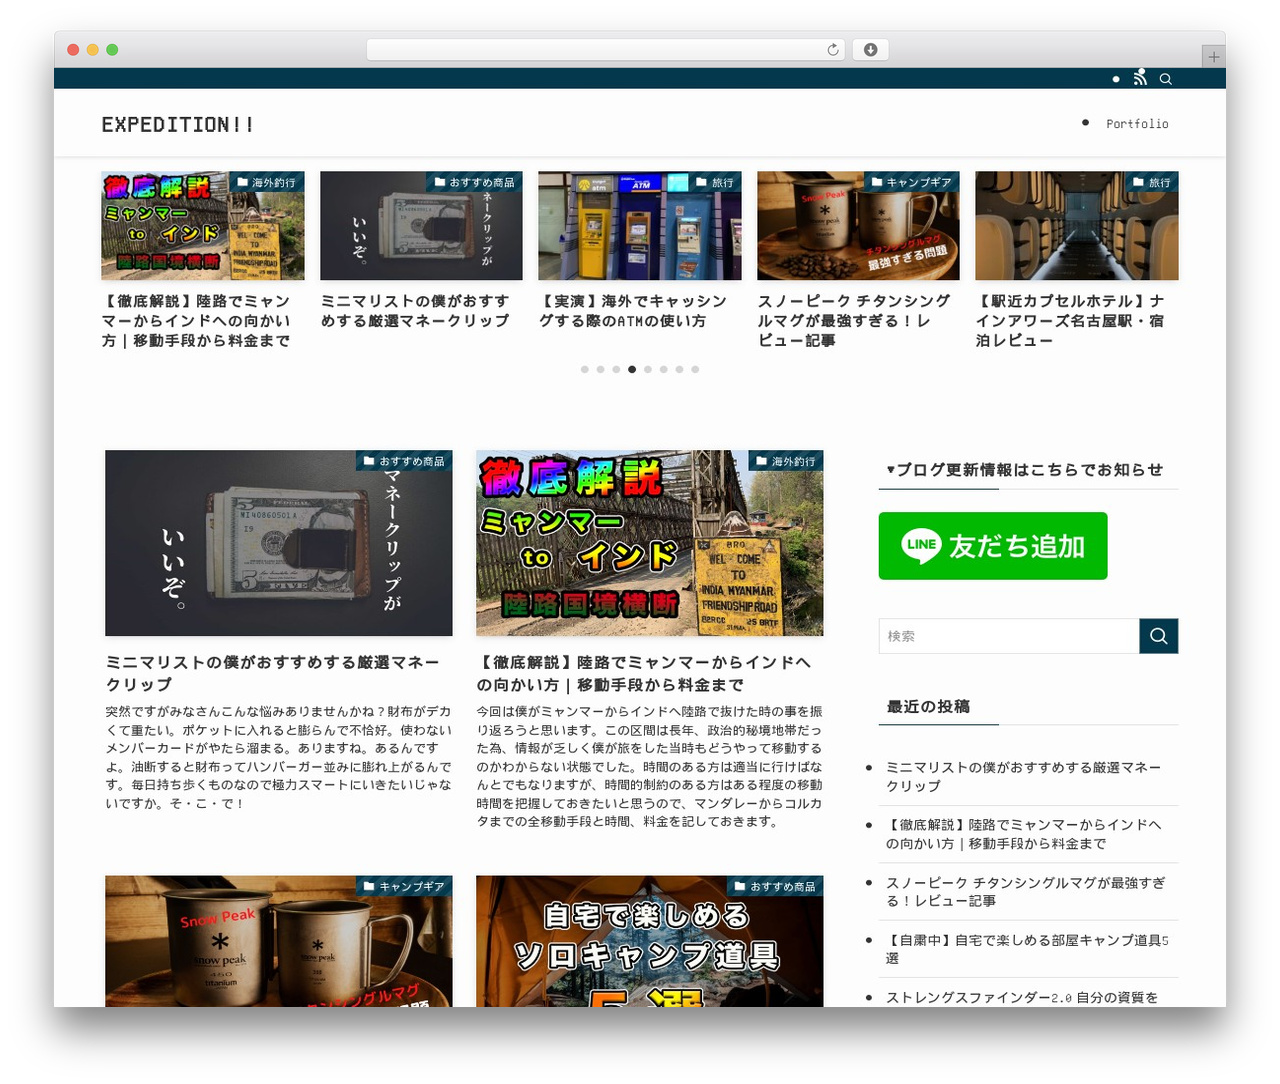
Task: Reload the page with the browser refresh icon
Action: (832, 50)
